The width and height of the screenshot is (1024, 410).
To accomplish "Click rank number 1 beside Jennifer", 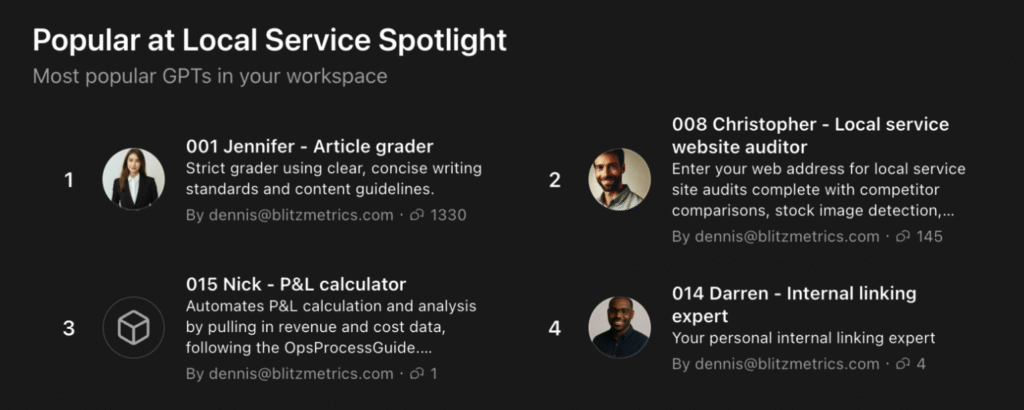I will coord(69,180).
